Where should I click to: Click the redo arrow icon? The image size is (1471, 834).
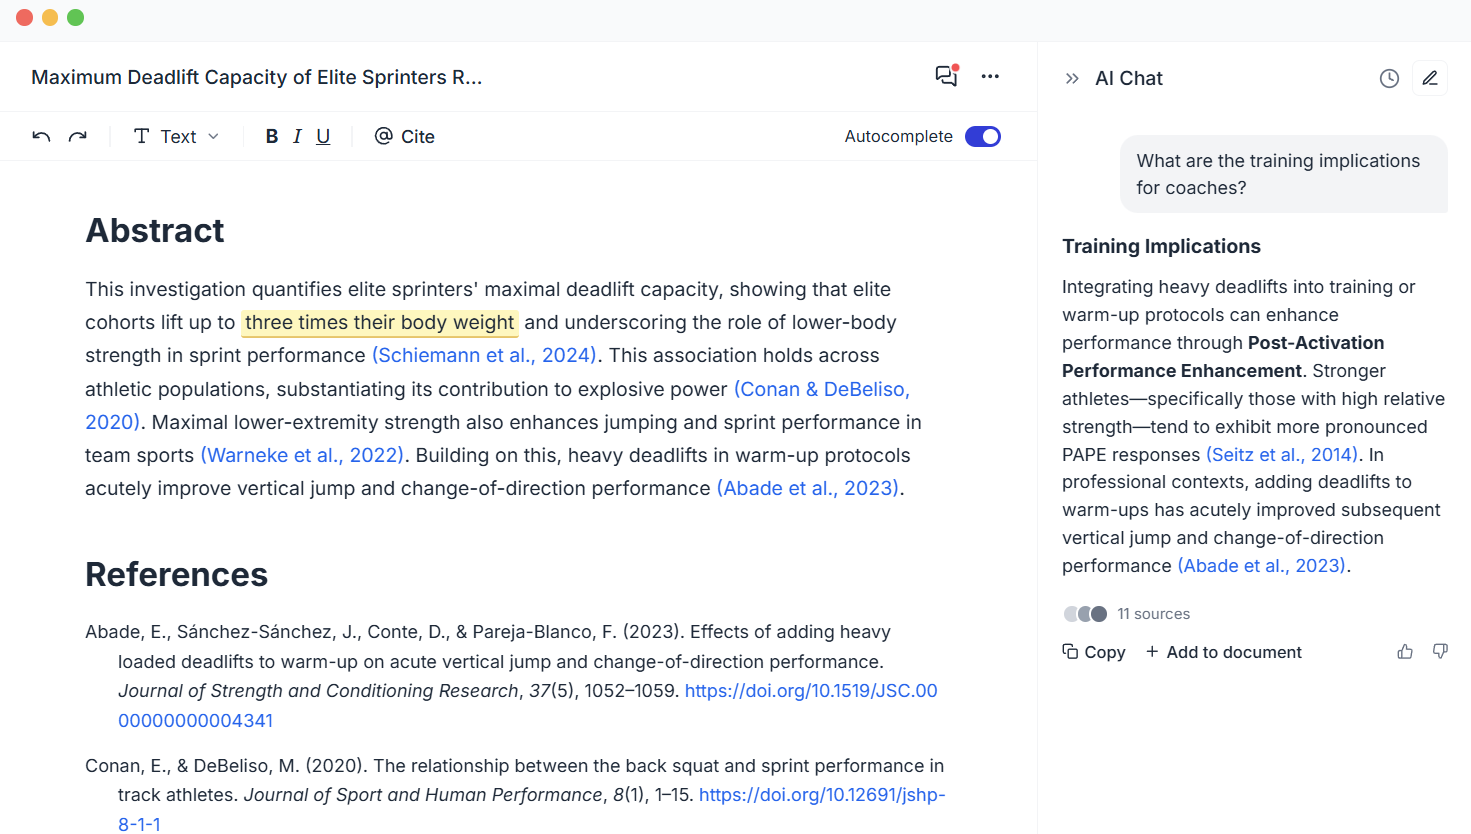tap(77, 136)
